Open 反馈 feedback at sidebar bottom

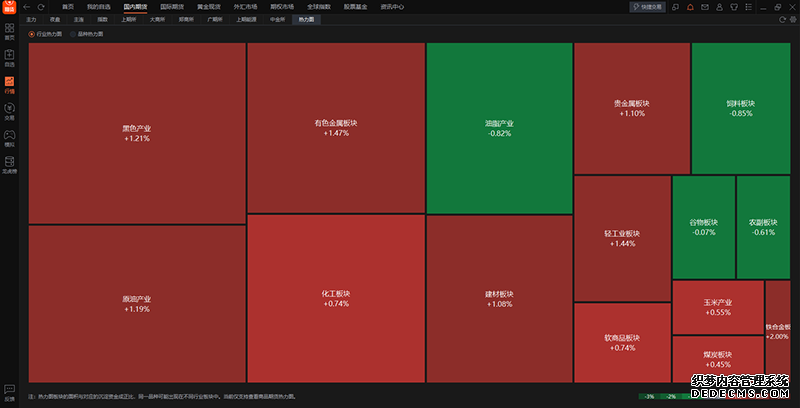9,393
